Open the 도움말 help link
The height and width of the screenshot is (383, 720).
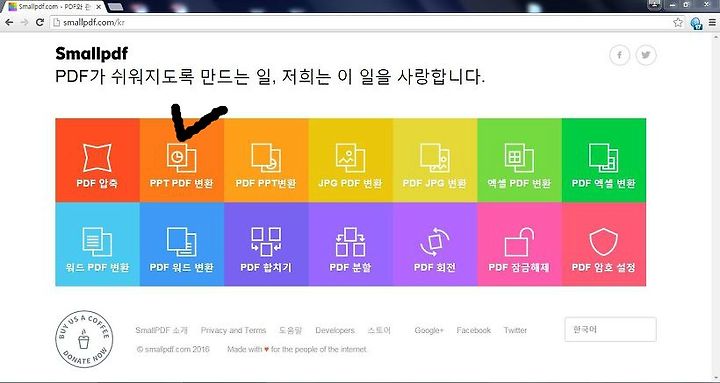tap(291, 330)
